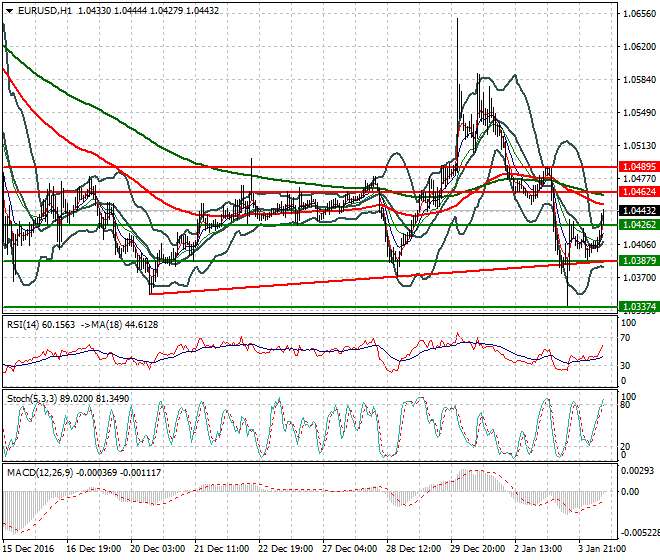
Task: Click the 1.03879 green support price label
Action: [x=639, y=261]
